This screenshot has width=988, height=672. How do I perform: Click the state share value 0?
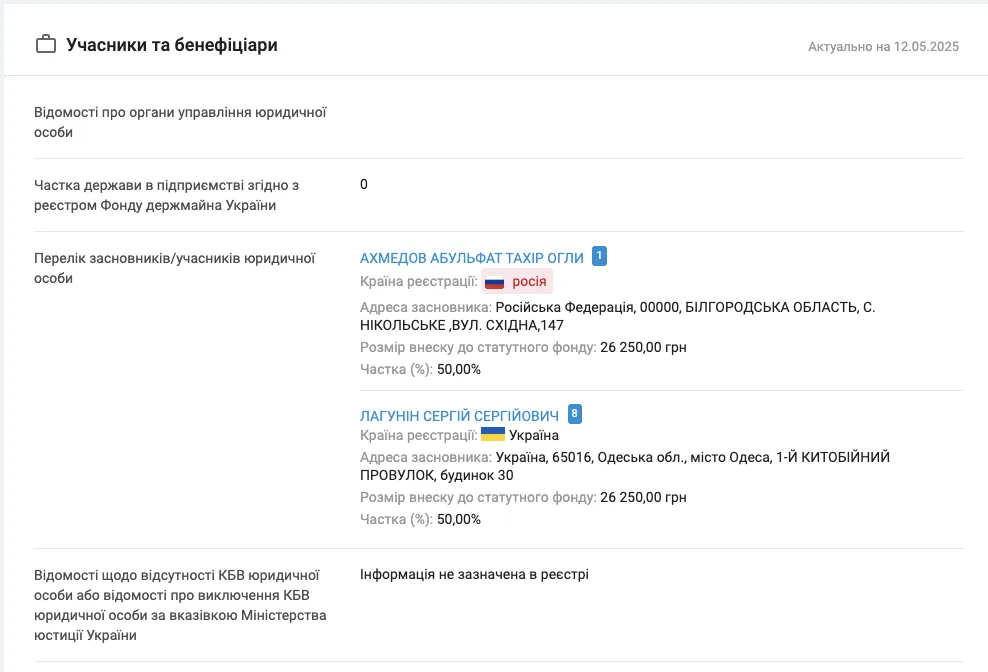[x=364, y=184]
